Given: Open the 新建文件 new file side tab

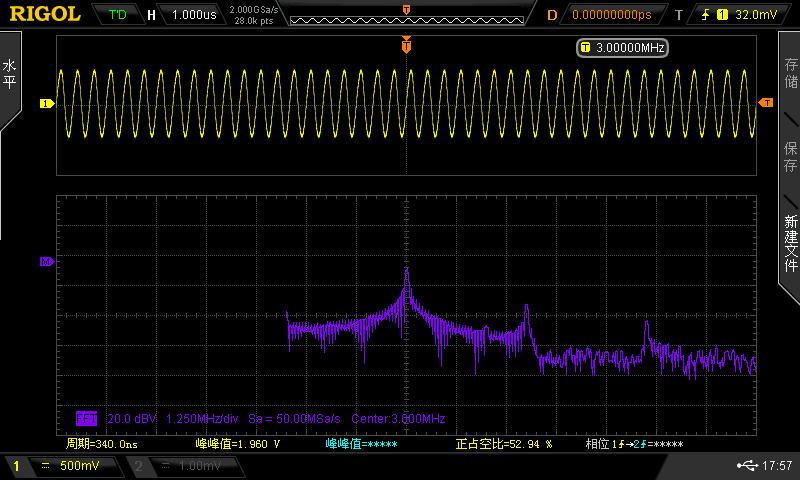Looking at the screenshot, I should (790, 243).
